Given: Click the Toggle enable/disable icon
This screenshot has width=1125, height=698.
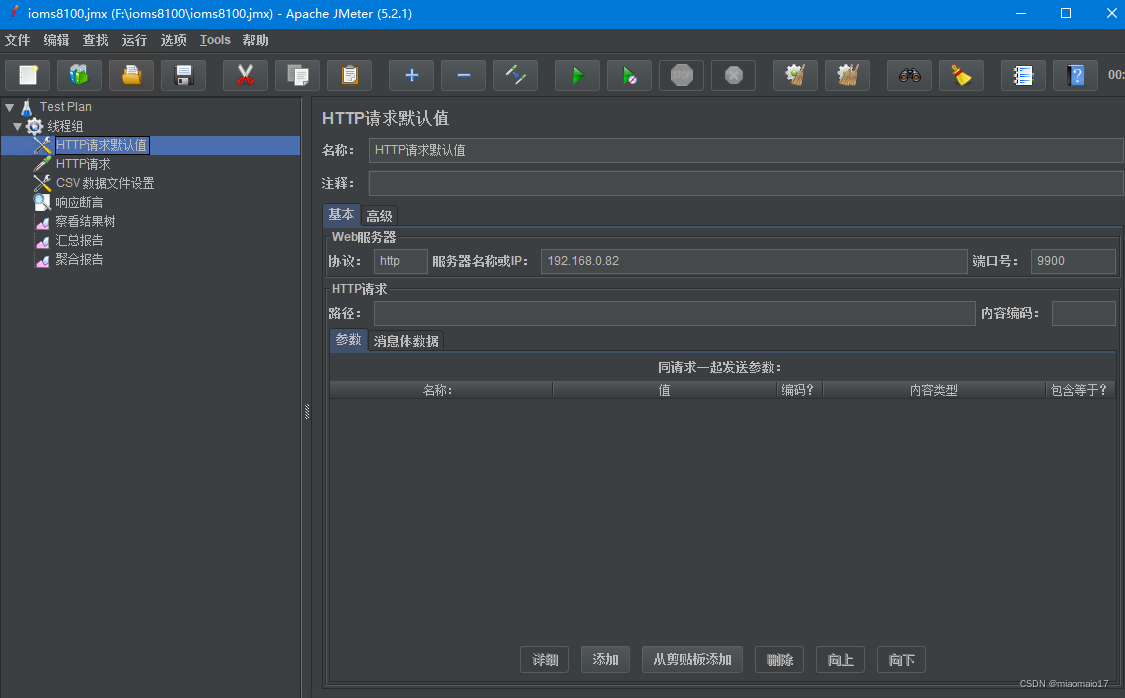Looking at the screenshot, I should coord(515,75).
